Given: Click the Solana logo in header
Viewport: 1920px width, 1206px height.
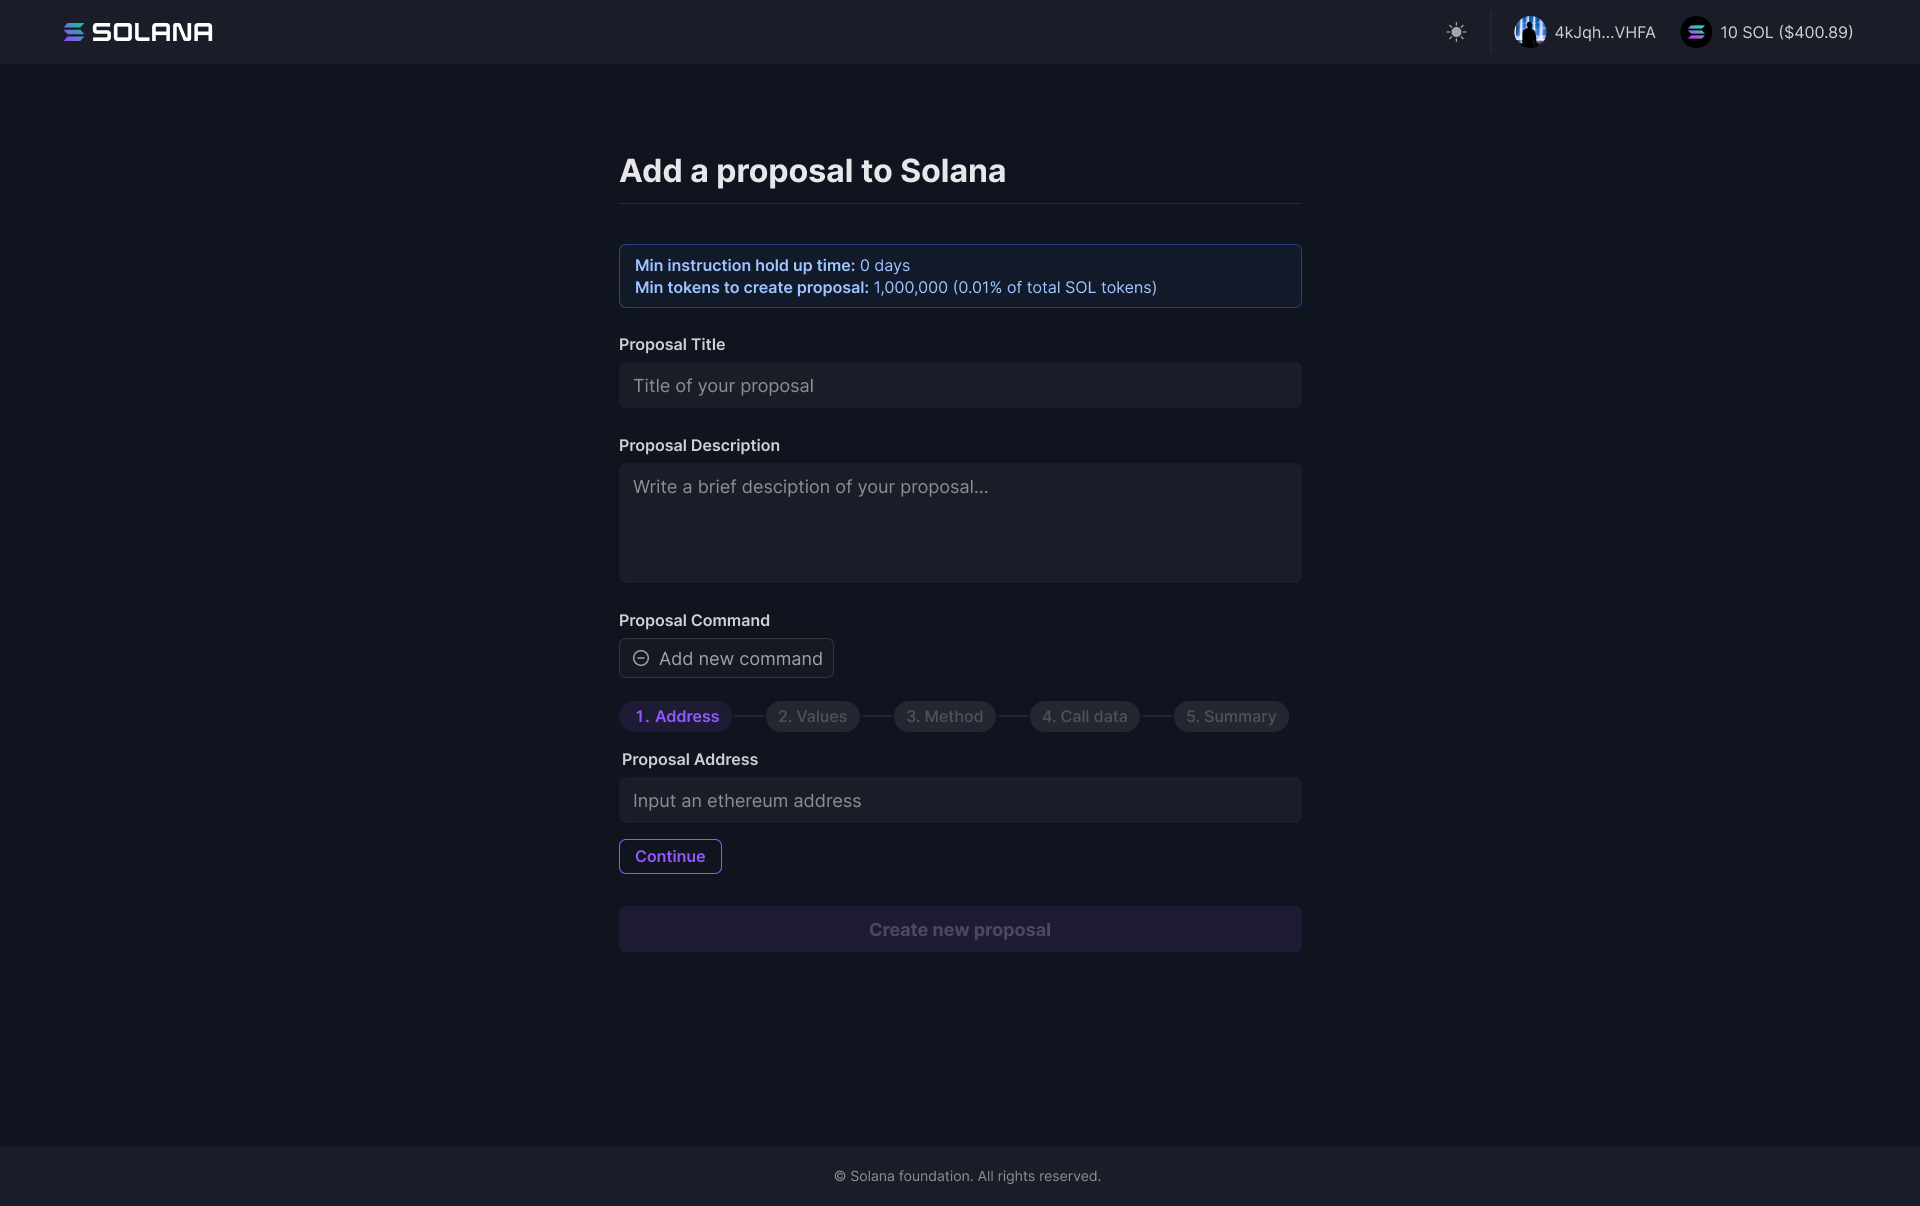Looking at the screenshot, I should tap(138, 32).
